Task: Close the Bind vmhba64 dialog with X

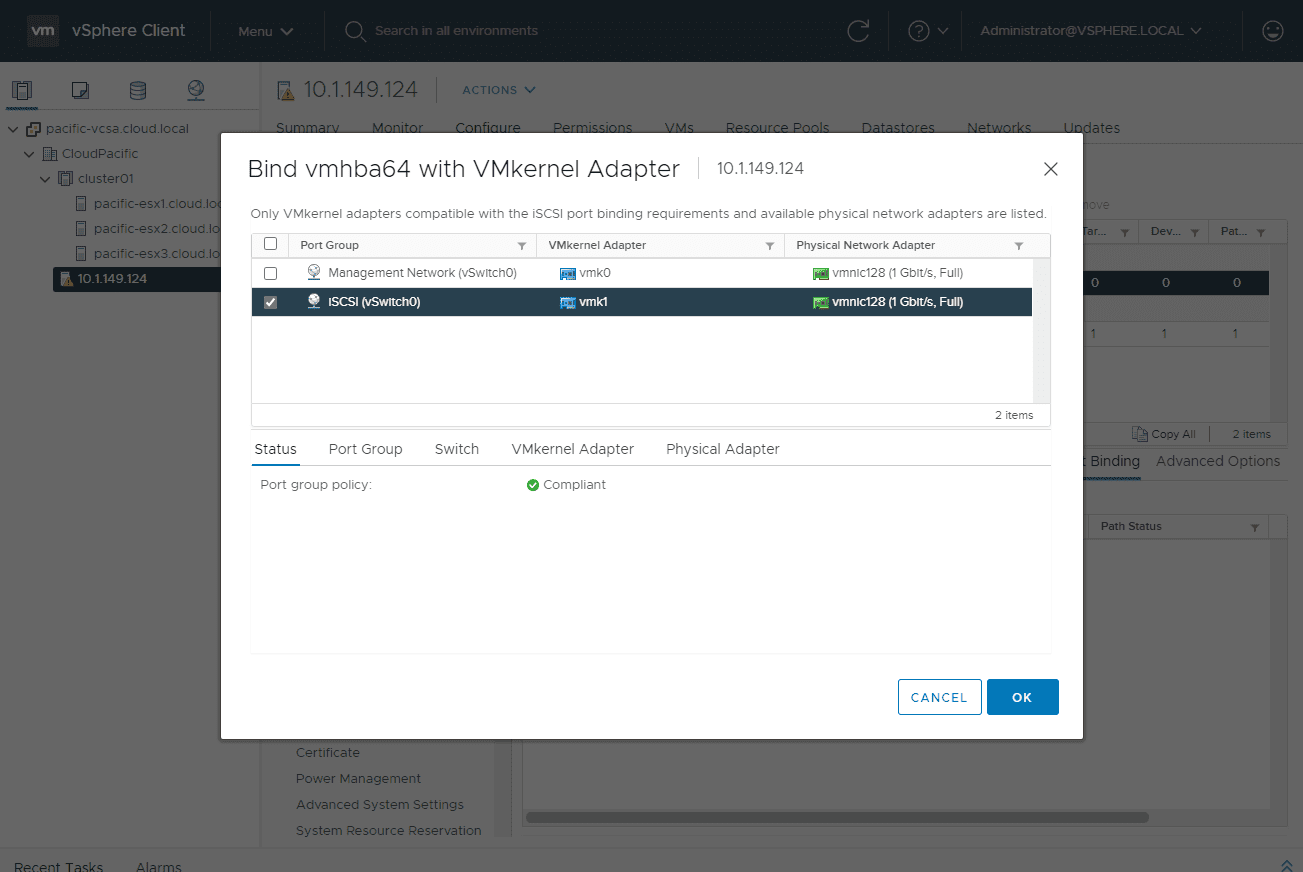Action: tap(1051, 169)
